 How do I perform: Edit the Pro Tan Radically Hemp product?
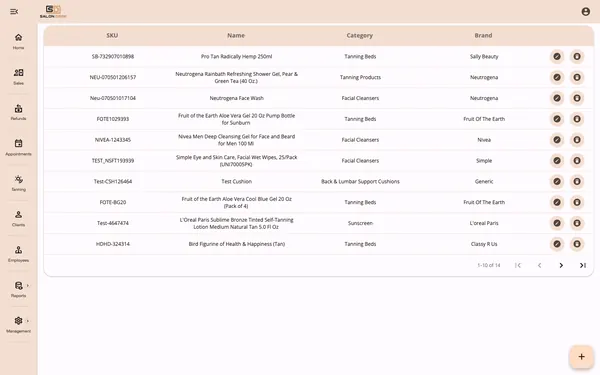[x=557, y=57]
